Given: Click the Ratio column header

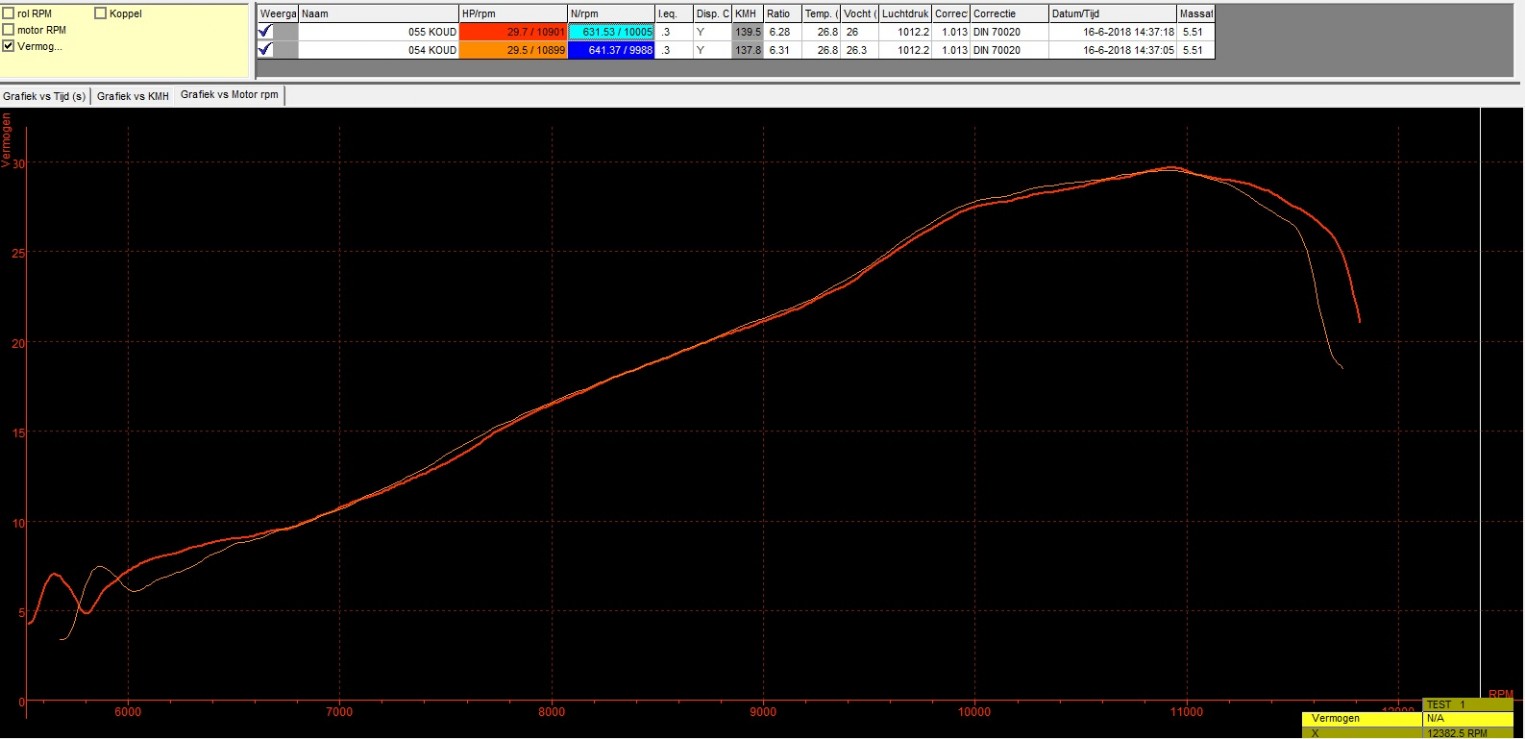Looking at the screenshot, I should [782, 15].
